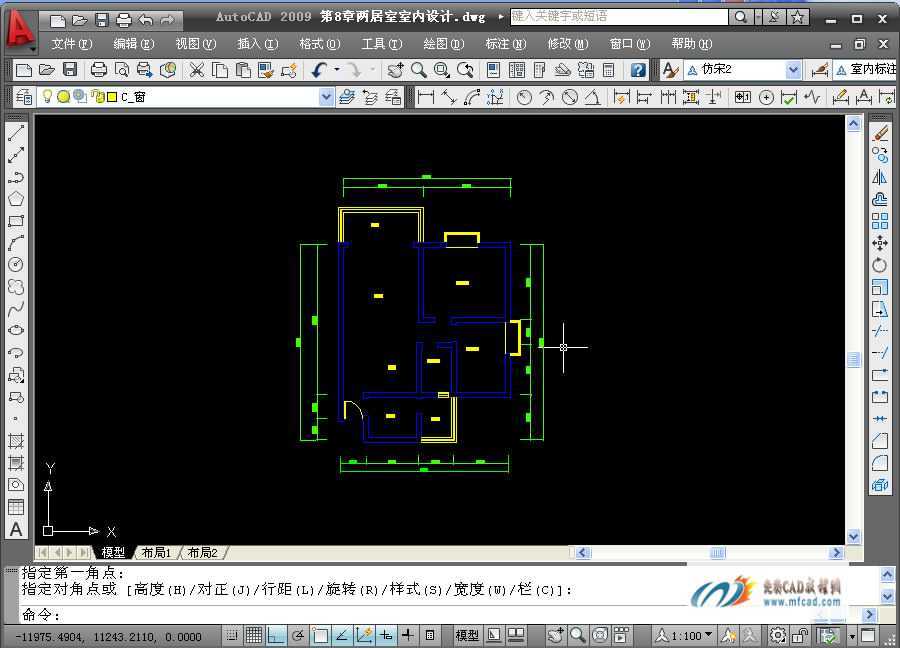The height and width of the screenshot is (648, 900).
Task: Click the Erase modify tool
Action: [880, 133]
